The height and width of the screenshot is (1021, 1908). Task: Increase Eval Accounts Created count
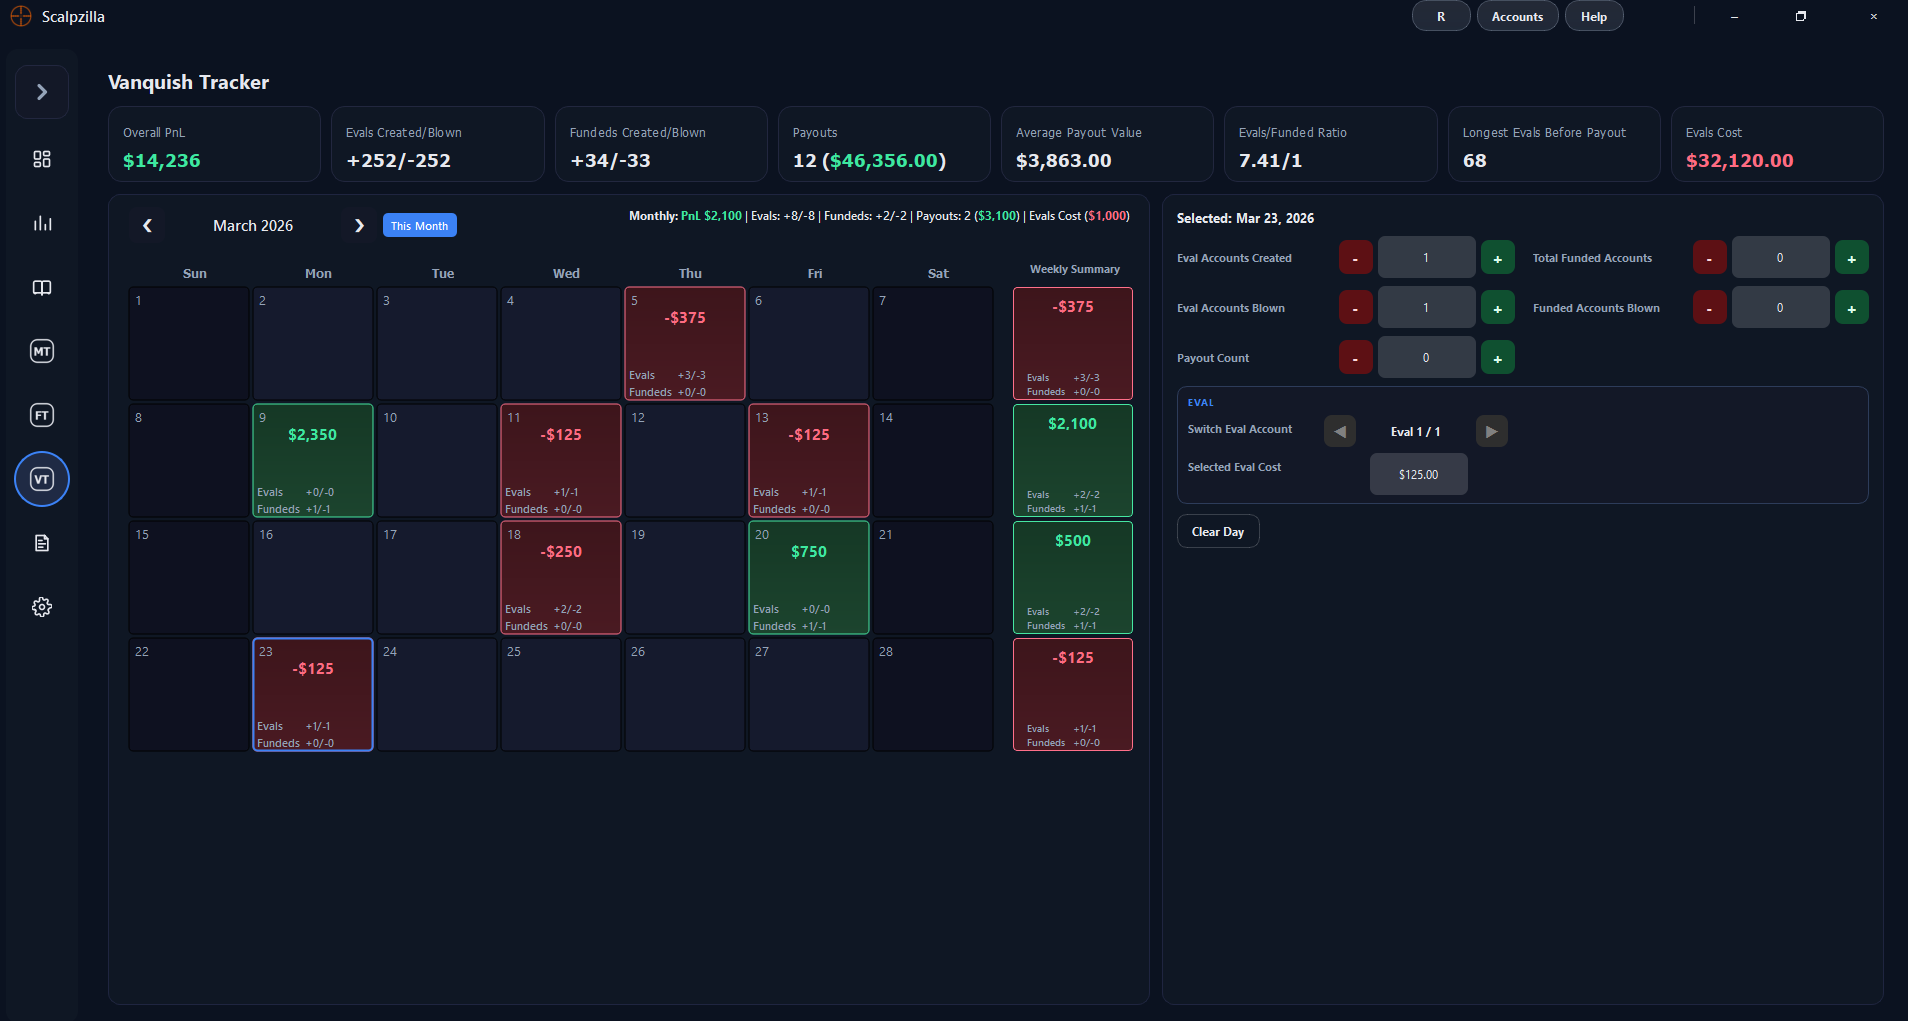pos(1497,258)
